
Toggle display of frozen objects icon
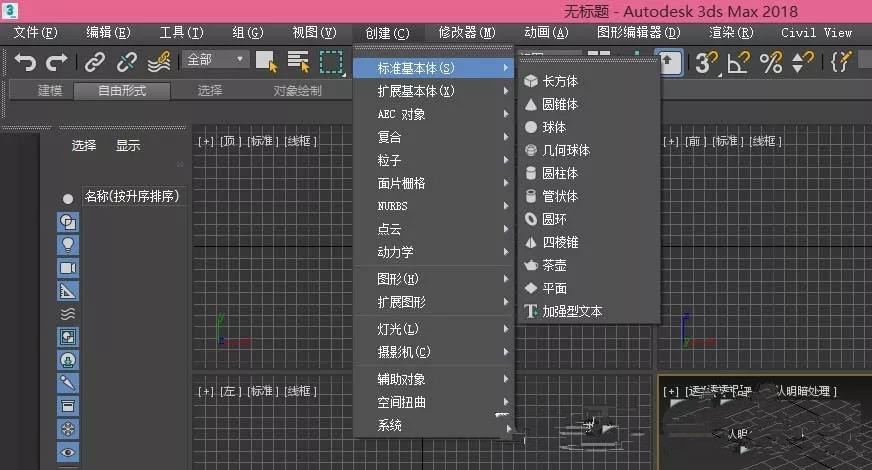(68, 429)
